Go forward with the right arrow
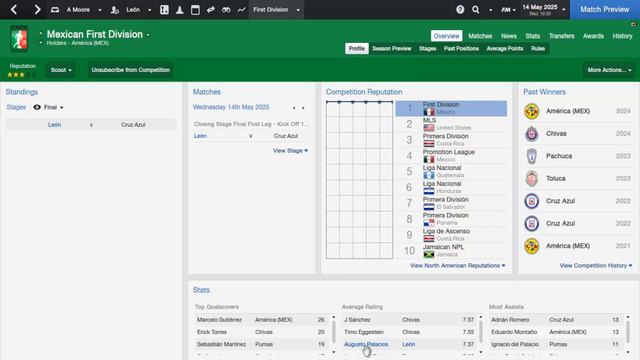Image resolution: width=640 pixels, height=360 pixels. tap(37, 9)
